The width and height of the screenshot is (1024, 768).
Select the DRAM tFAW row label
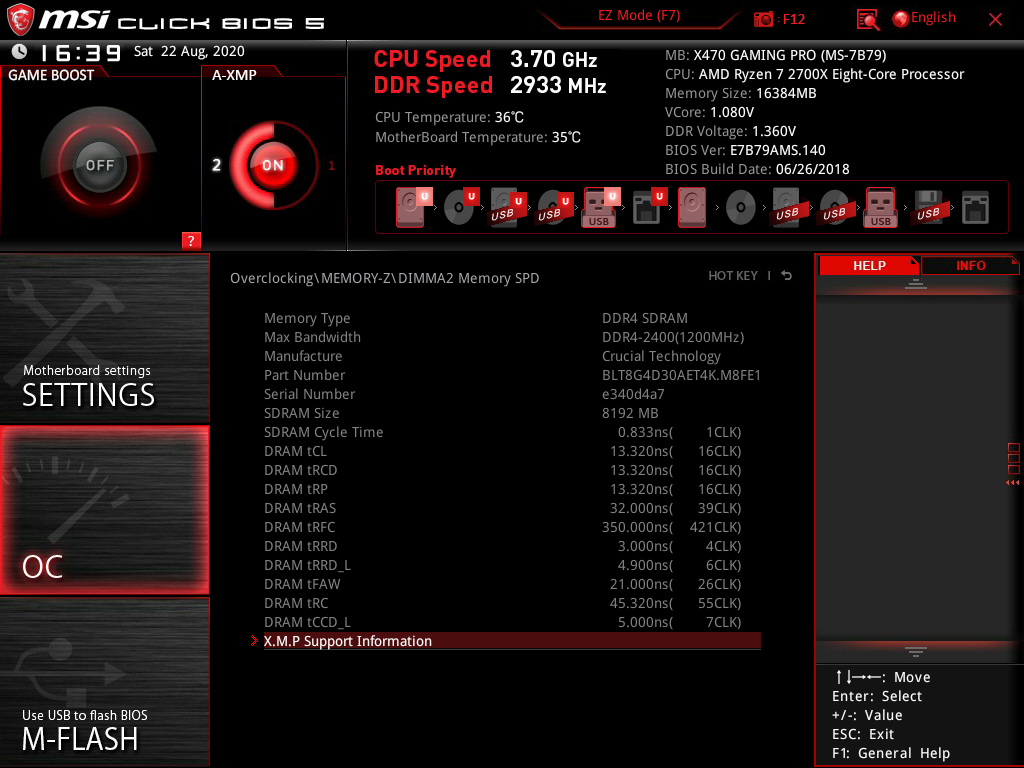[x=302, y=584]
